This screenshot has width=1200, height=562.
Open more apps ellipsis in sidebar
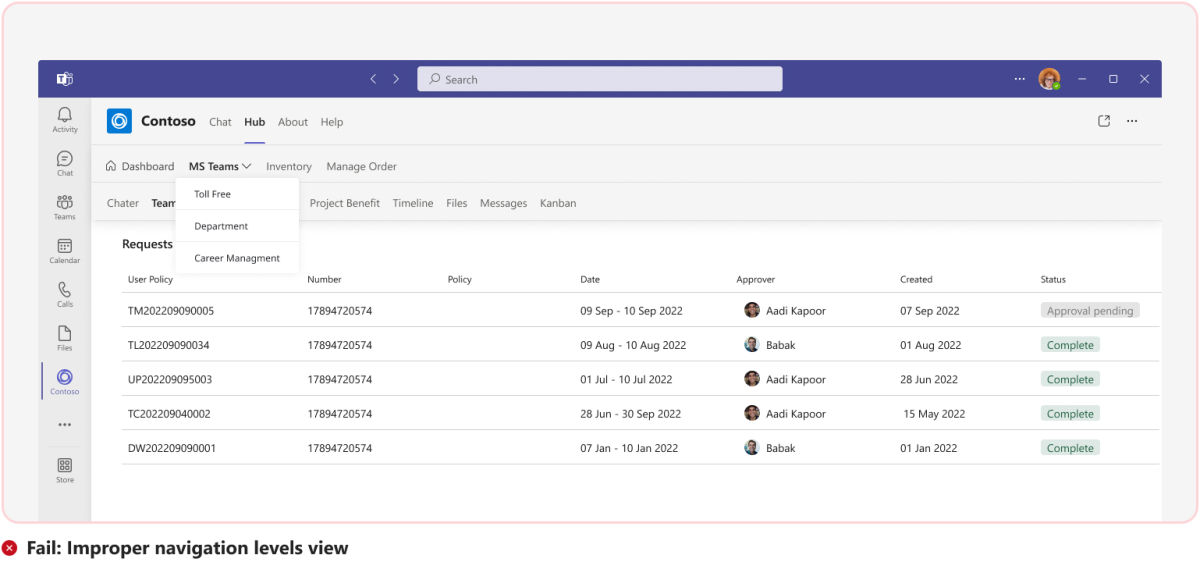pos(65,425)
